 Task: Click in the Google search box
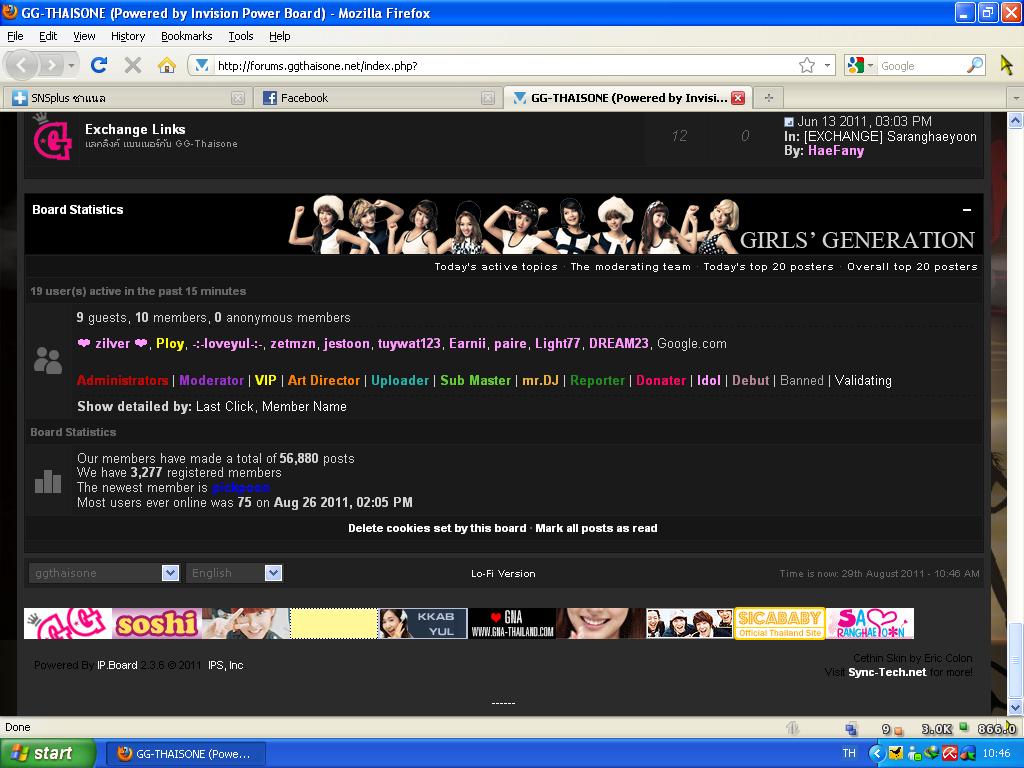[921, 65]
